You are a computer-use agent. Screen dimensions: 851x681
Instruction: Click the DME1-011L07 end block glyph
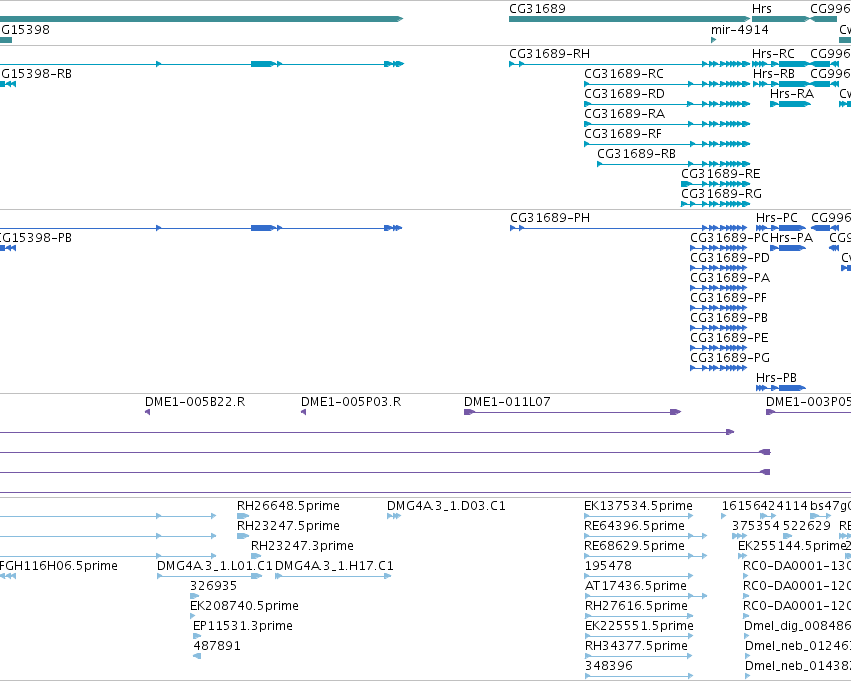pos(675,412)
